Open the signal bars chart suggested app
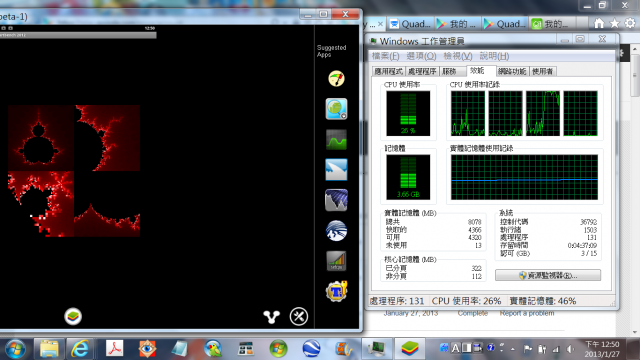This screenshot has height=360, width=640. [x=336, y=261]
